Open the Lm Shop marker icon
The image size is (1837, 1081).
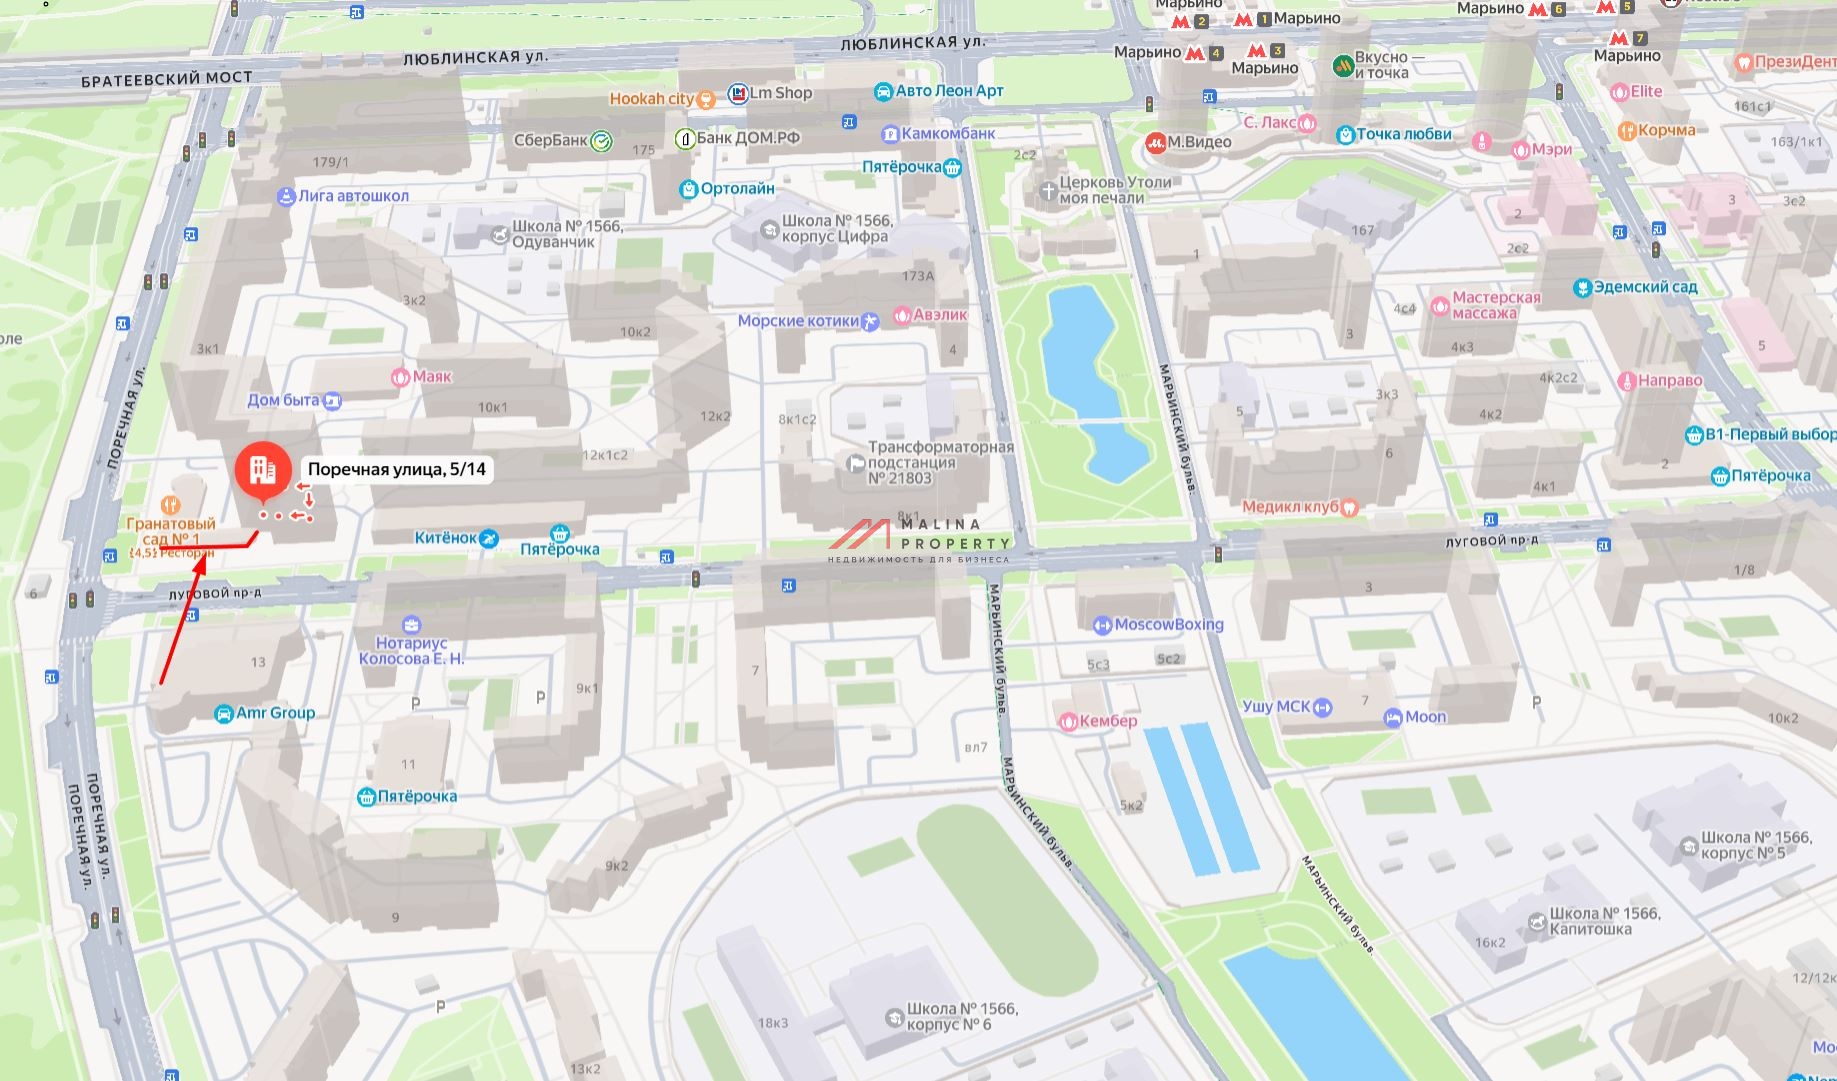coord(738,93)
